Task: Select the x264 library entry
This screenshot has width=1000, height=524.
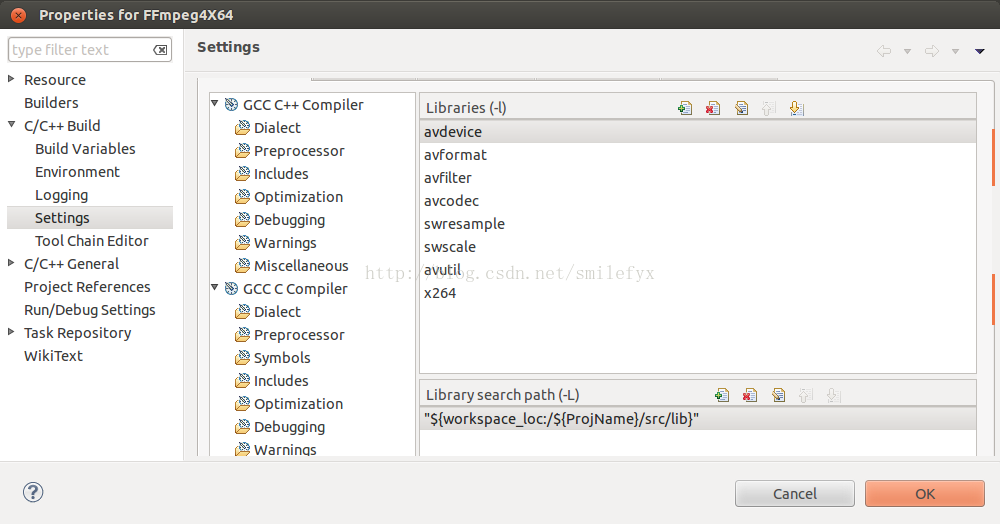Action: pyautogui.click(x=698, y=293)
